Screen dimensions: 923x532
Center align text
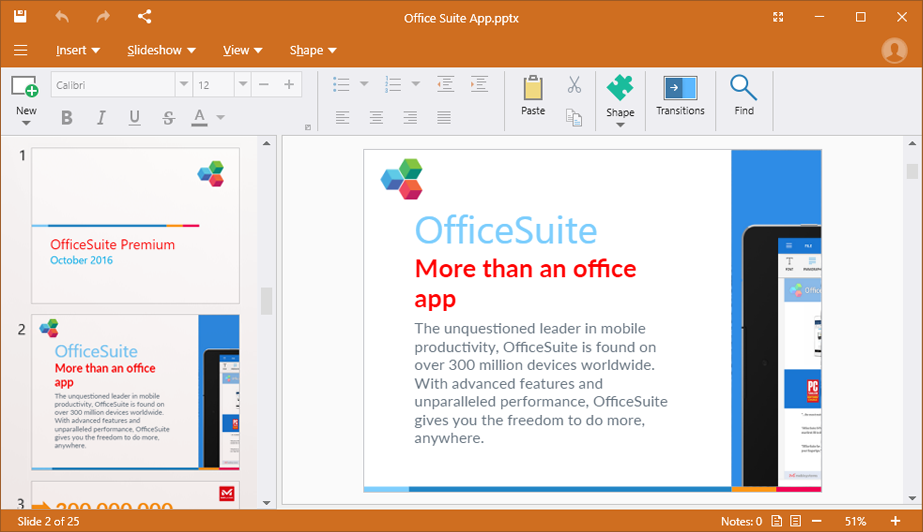(376, 118)
